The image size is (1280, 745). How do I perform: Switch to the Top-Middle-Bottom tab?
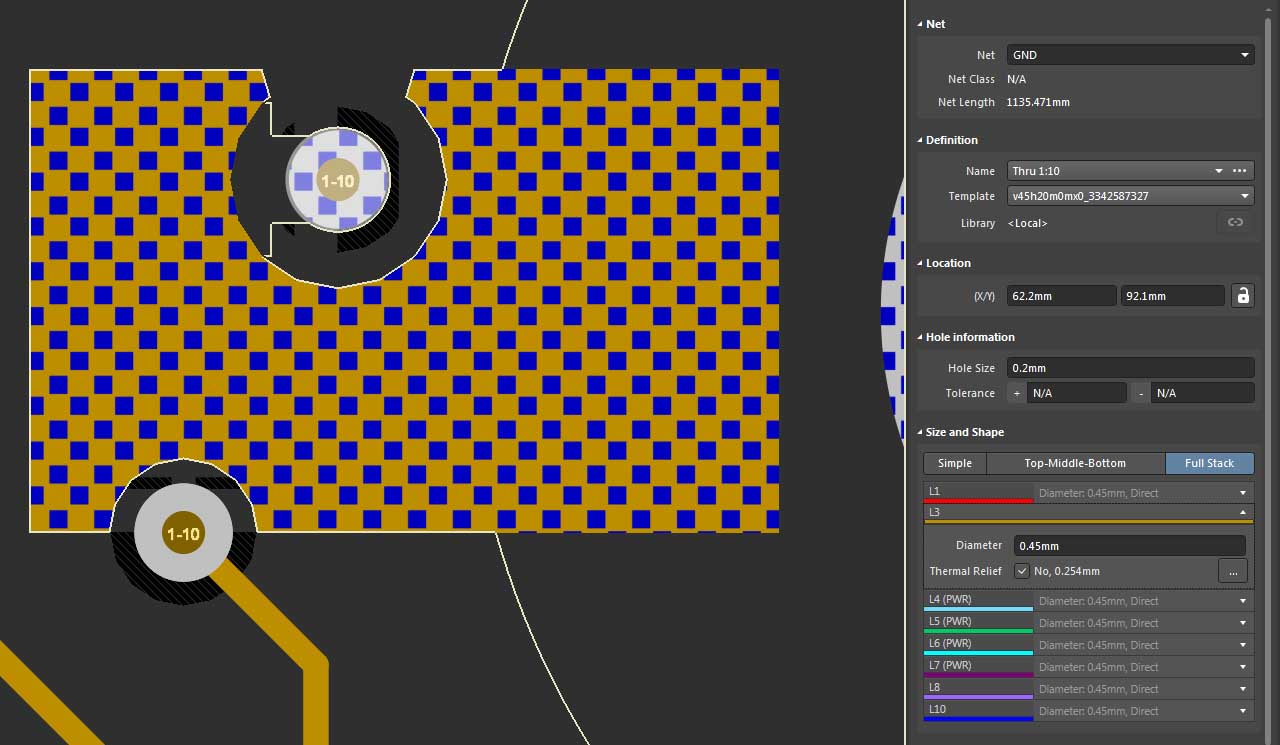[1075, 463]
